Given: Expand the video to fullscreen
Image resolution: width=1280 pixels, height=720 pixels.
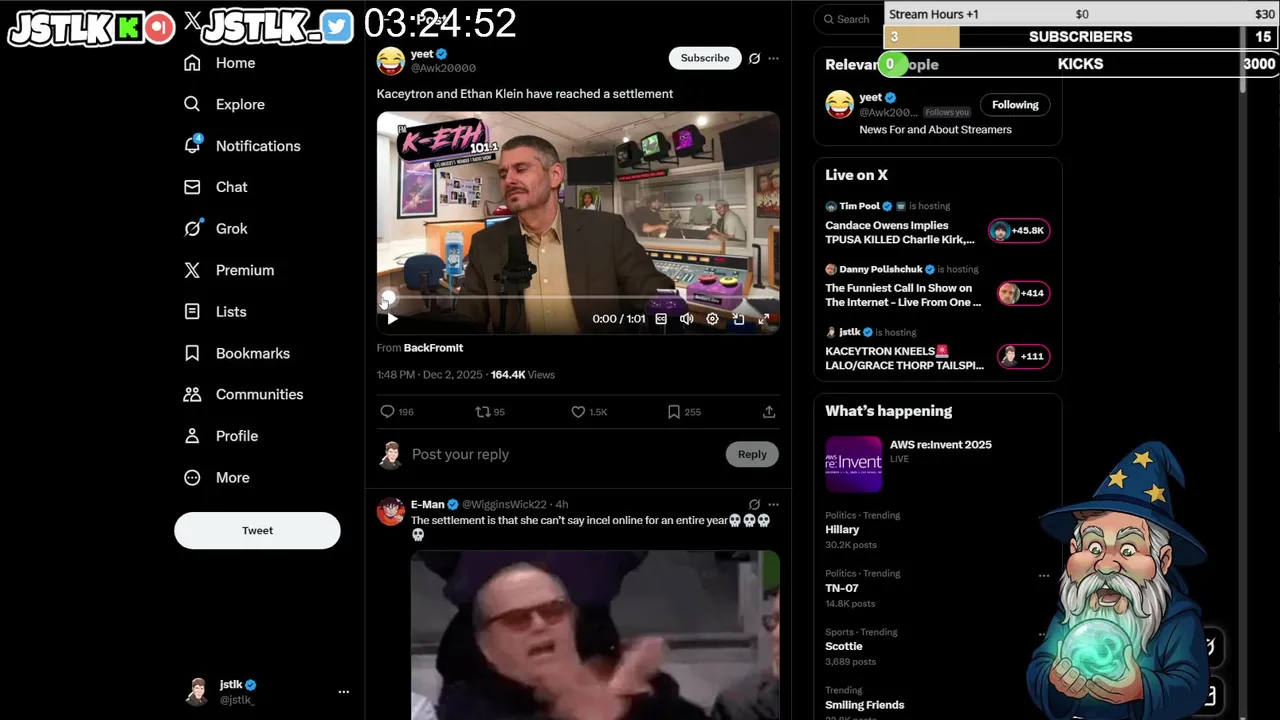Looking at the screenshot, I should point(764,319).
